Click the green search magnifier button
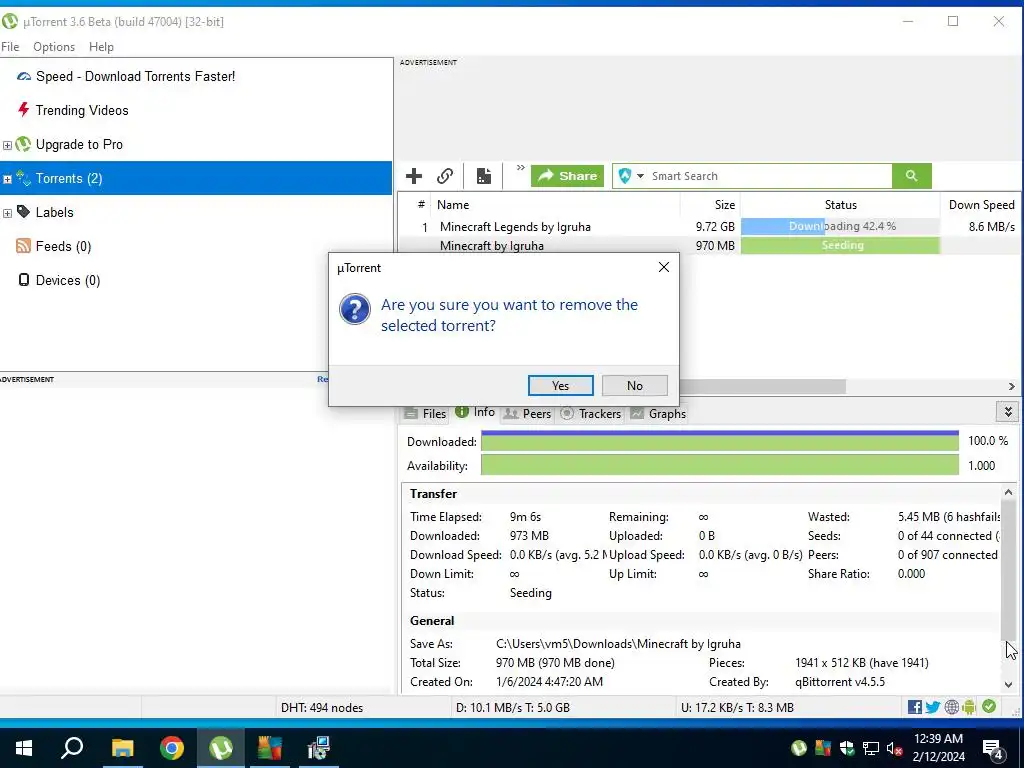 coord(912,176)
